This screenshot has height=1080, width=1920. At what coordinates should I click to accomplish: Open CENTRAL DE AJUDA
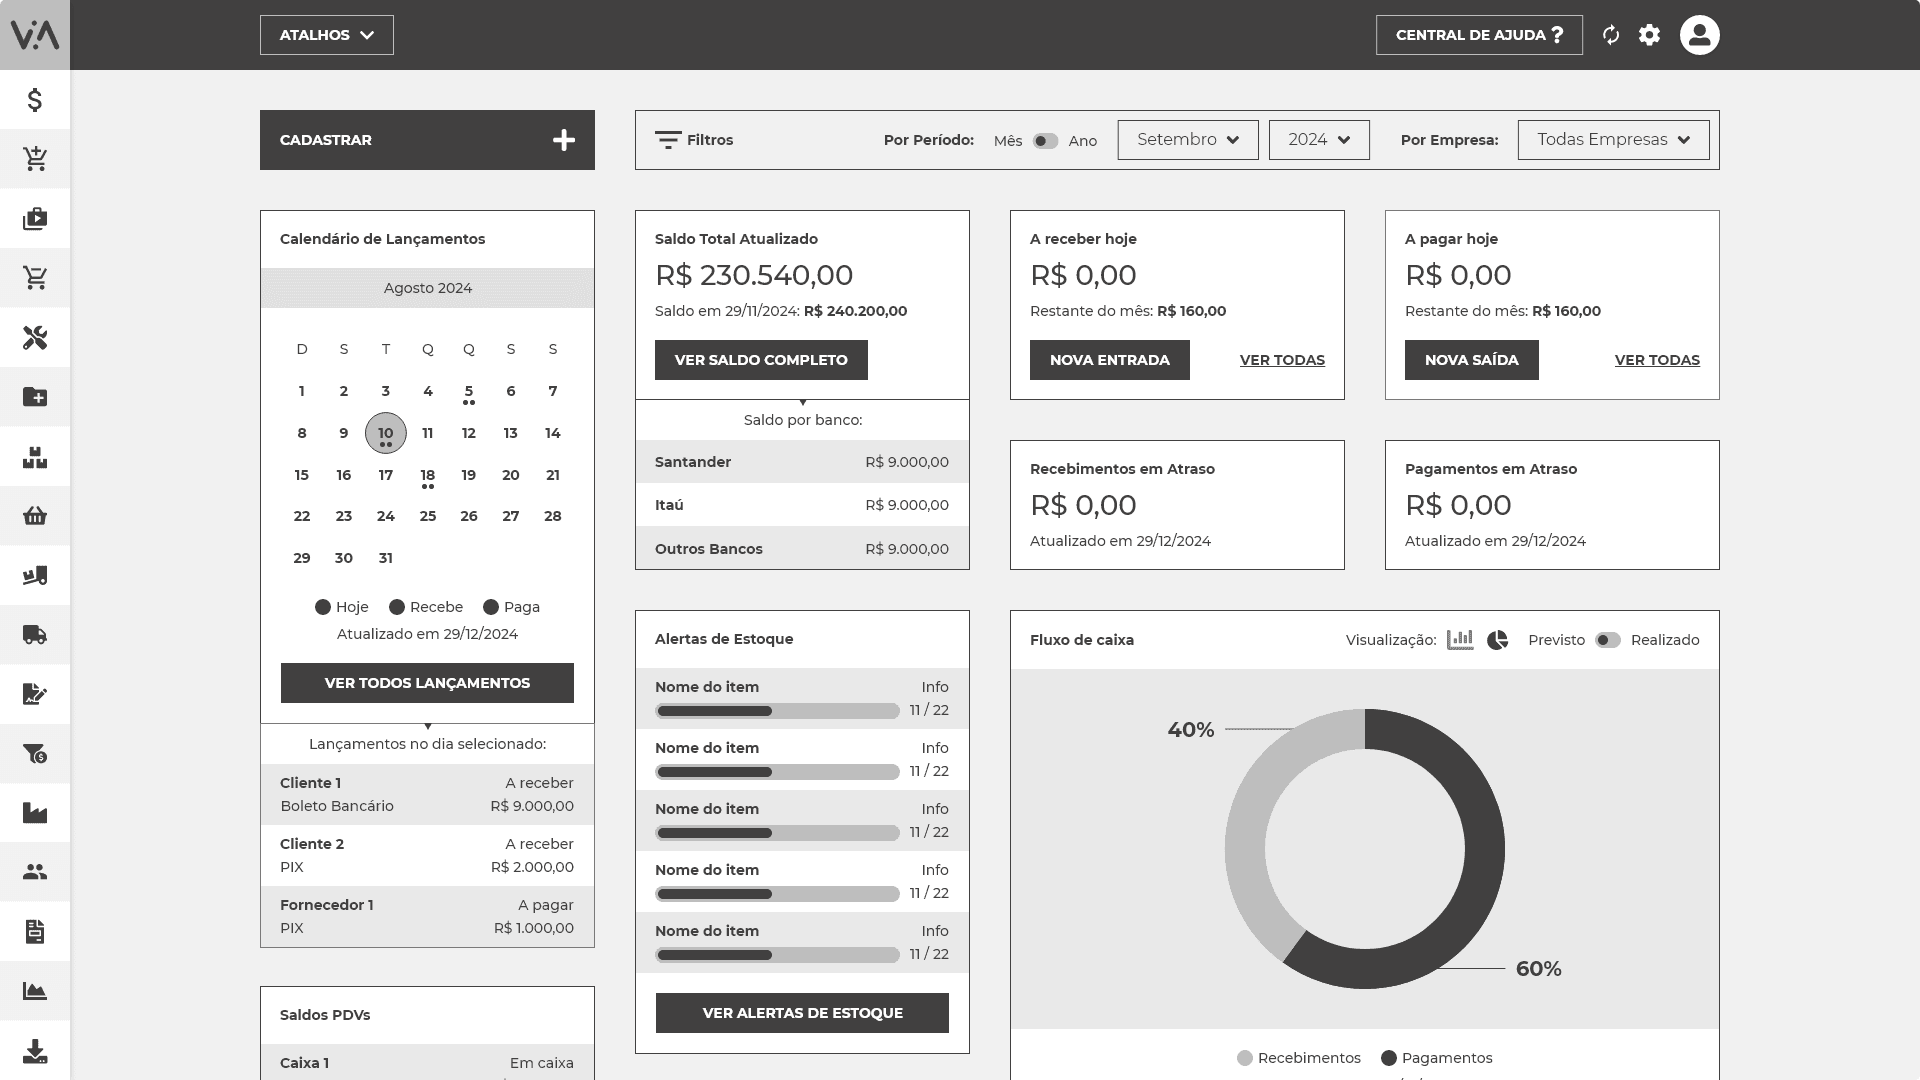click(x=1479, y=34)
